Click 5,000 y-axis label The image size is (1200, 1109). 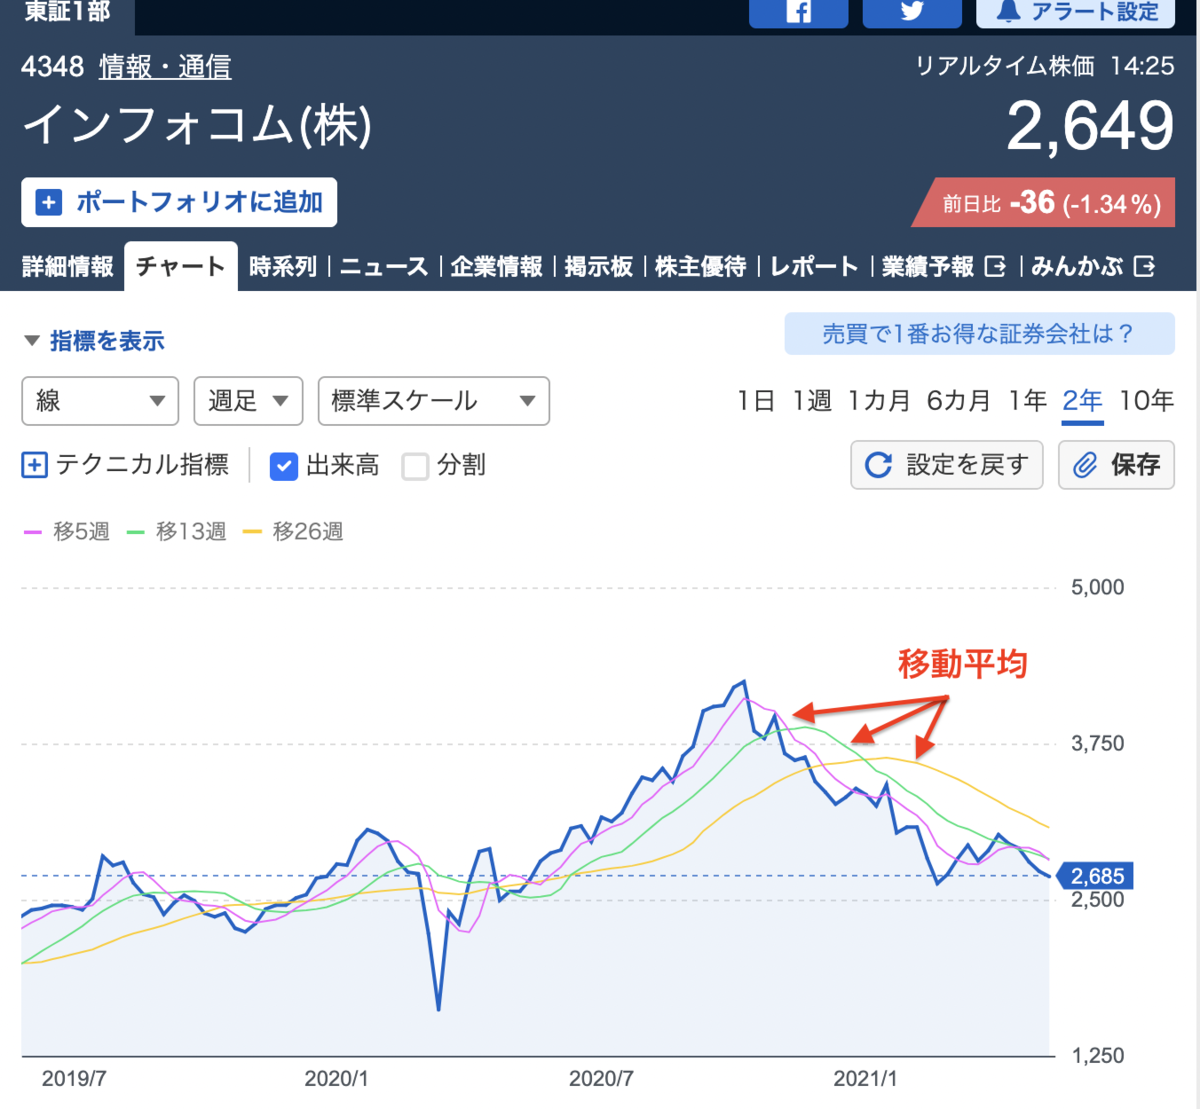(1097, 587)
